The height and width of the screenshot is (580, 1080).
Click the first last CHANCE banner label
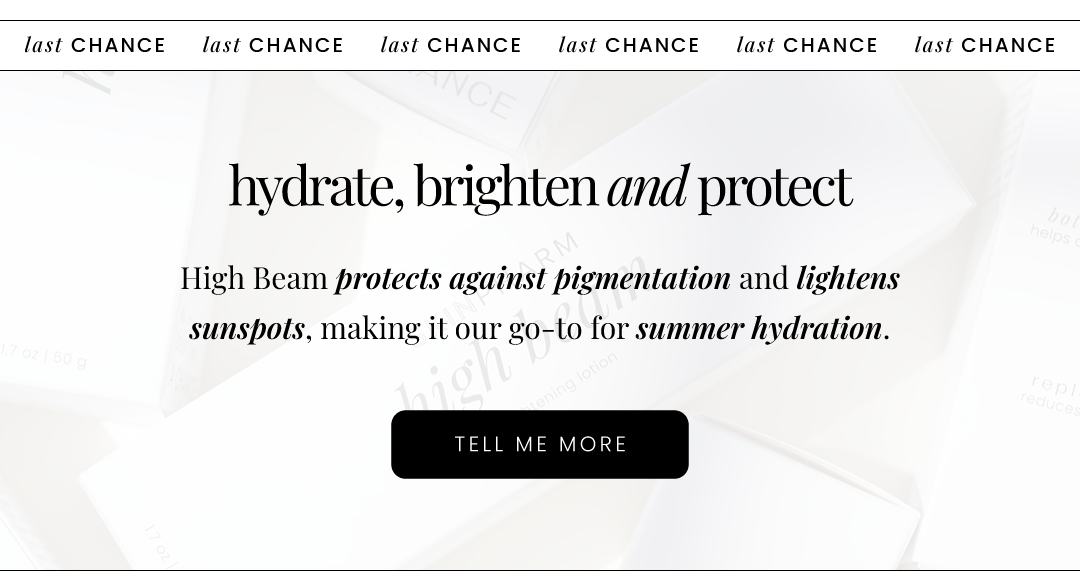95,45
